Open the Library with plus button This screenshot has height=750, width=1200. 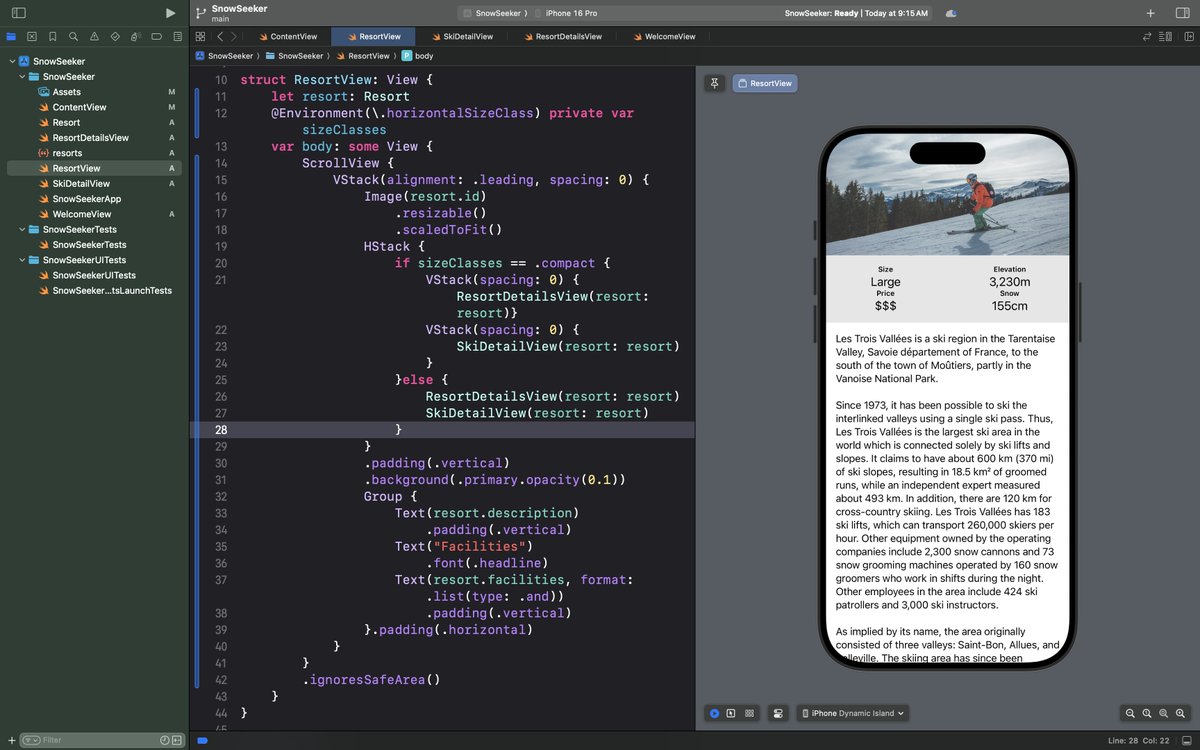pos(1151,13)
